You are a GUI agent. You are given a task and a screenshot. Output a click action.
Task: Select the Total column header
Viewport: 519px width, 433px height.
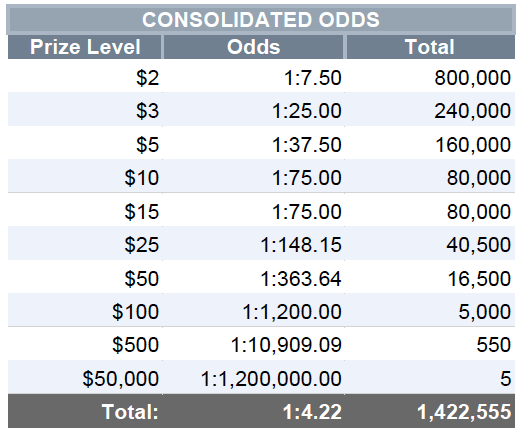[x=430, y=47]
